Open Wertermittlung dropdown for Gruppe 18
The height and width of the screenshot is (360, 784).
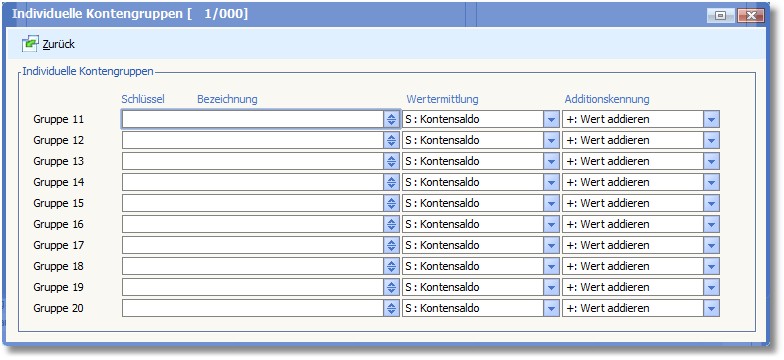click(x=551, y=266)
